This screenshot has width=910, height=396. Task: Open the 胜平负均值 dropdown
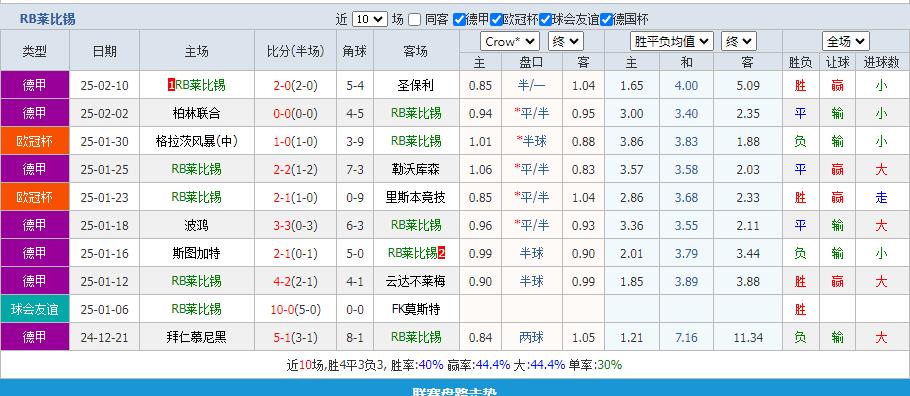click(671, 42)
